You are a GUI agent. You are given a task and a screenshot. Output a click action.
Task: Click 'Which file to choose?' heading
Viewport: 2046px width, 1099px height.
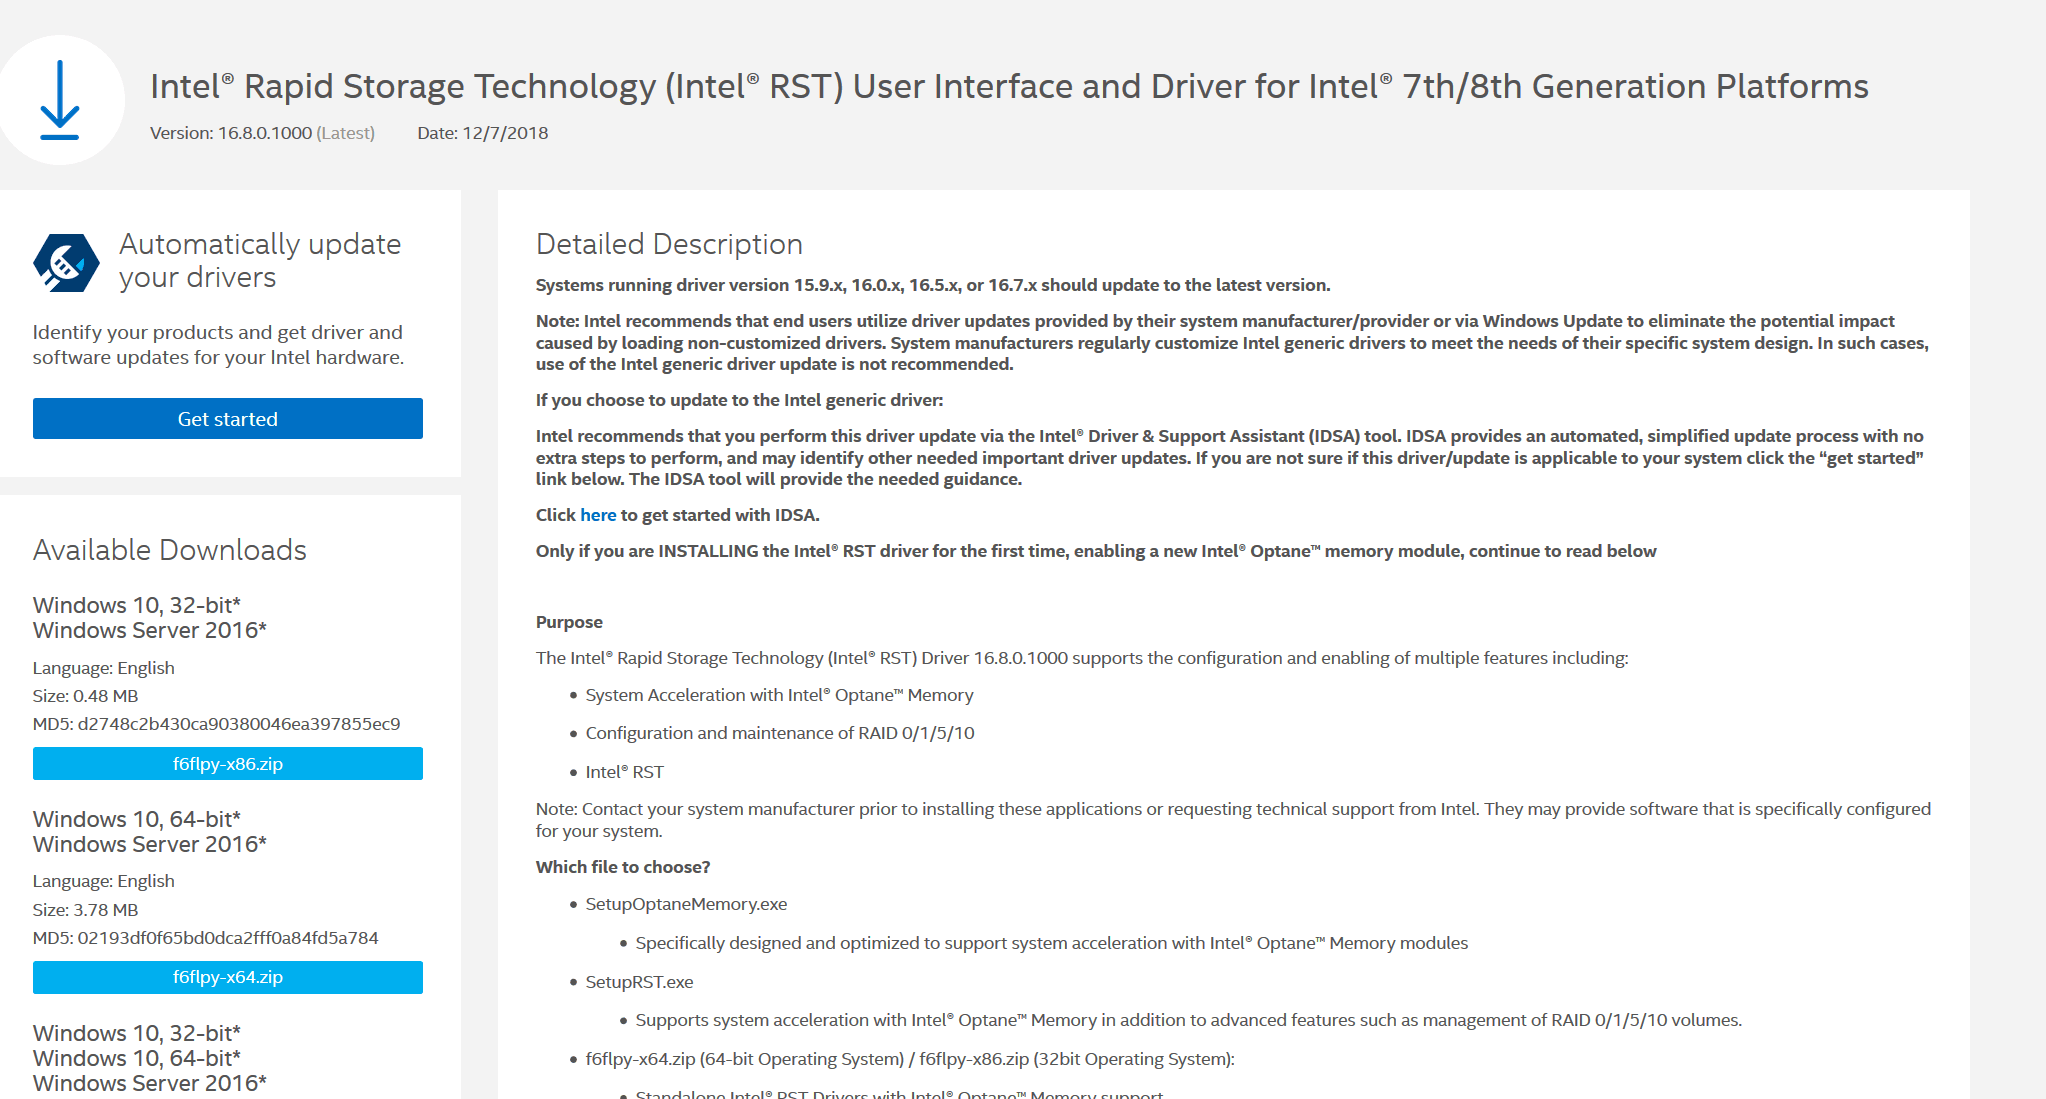pos(622,867)
